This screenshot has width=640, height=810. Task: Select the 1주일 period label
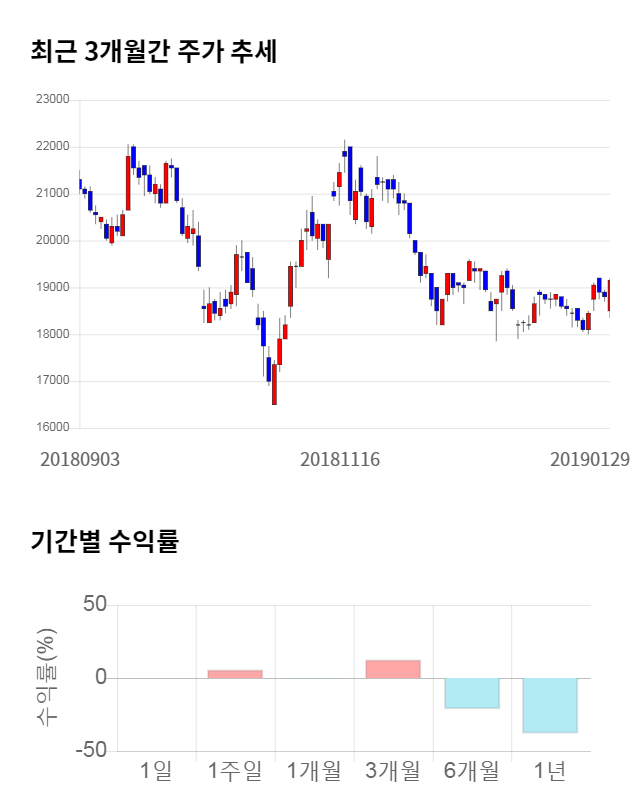tap(235, 770)
